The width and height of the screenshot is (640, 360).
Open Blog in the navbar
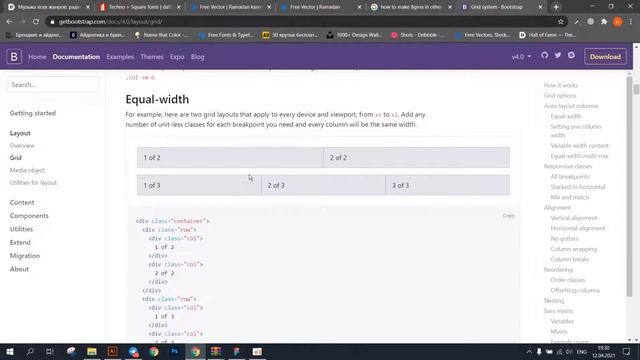198,57
